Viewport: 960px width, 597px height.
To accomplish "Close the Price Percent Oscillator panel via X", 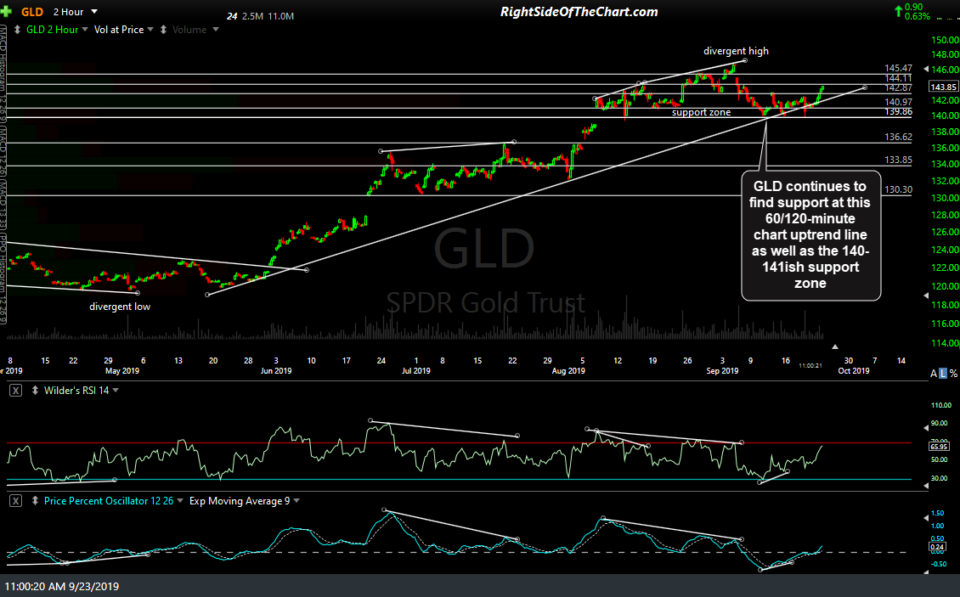I will (14, 501).
